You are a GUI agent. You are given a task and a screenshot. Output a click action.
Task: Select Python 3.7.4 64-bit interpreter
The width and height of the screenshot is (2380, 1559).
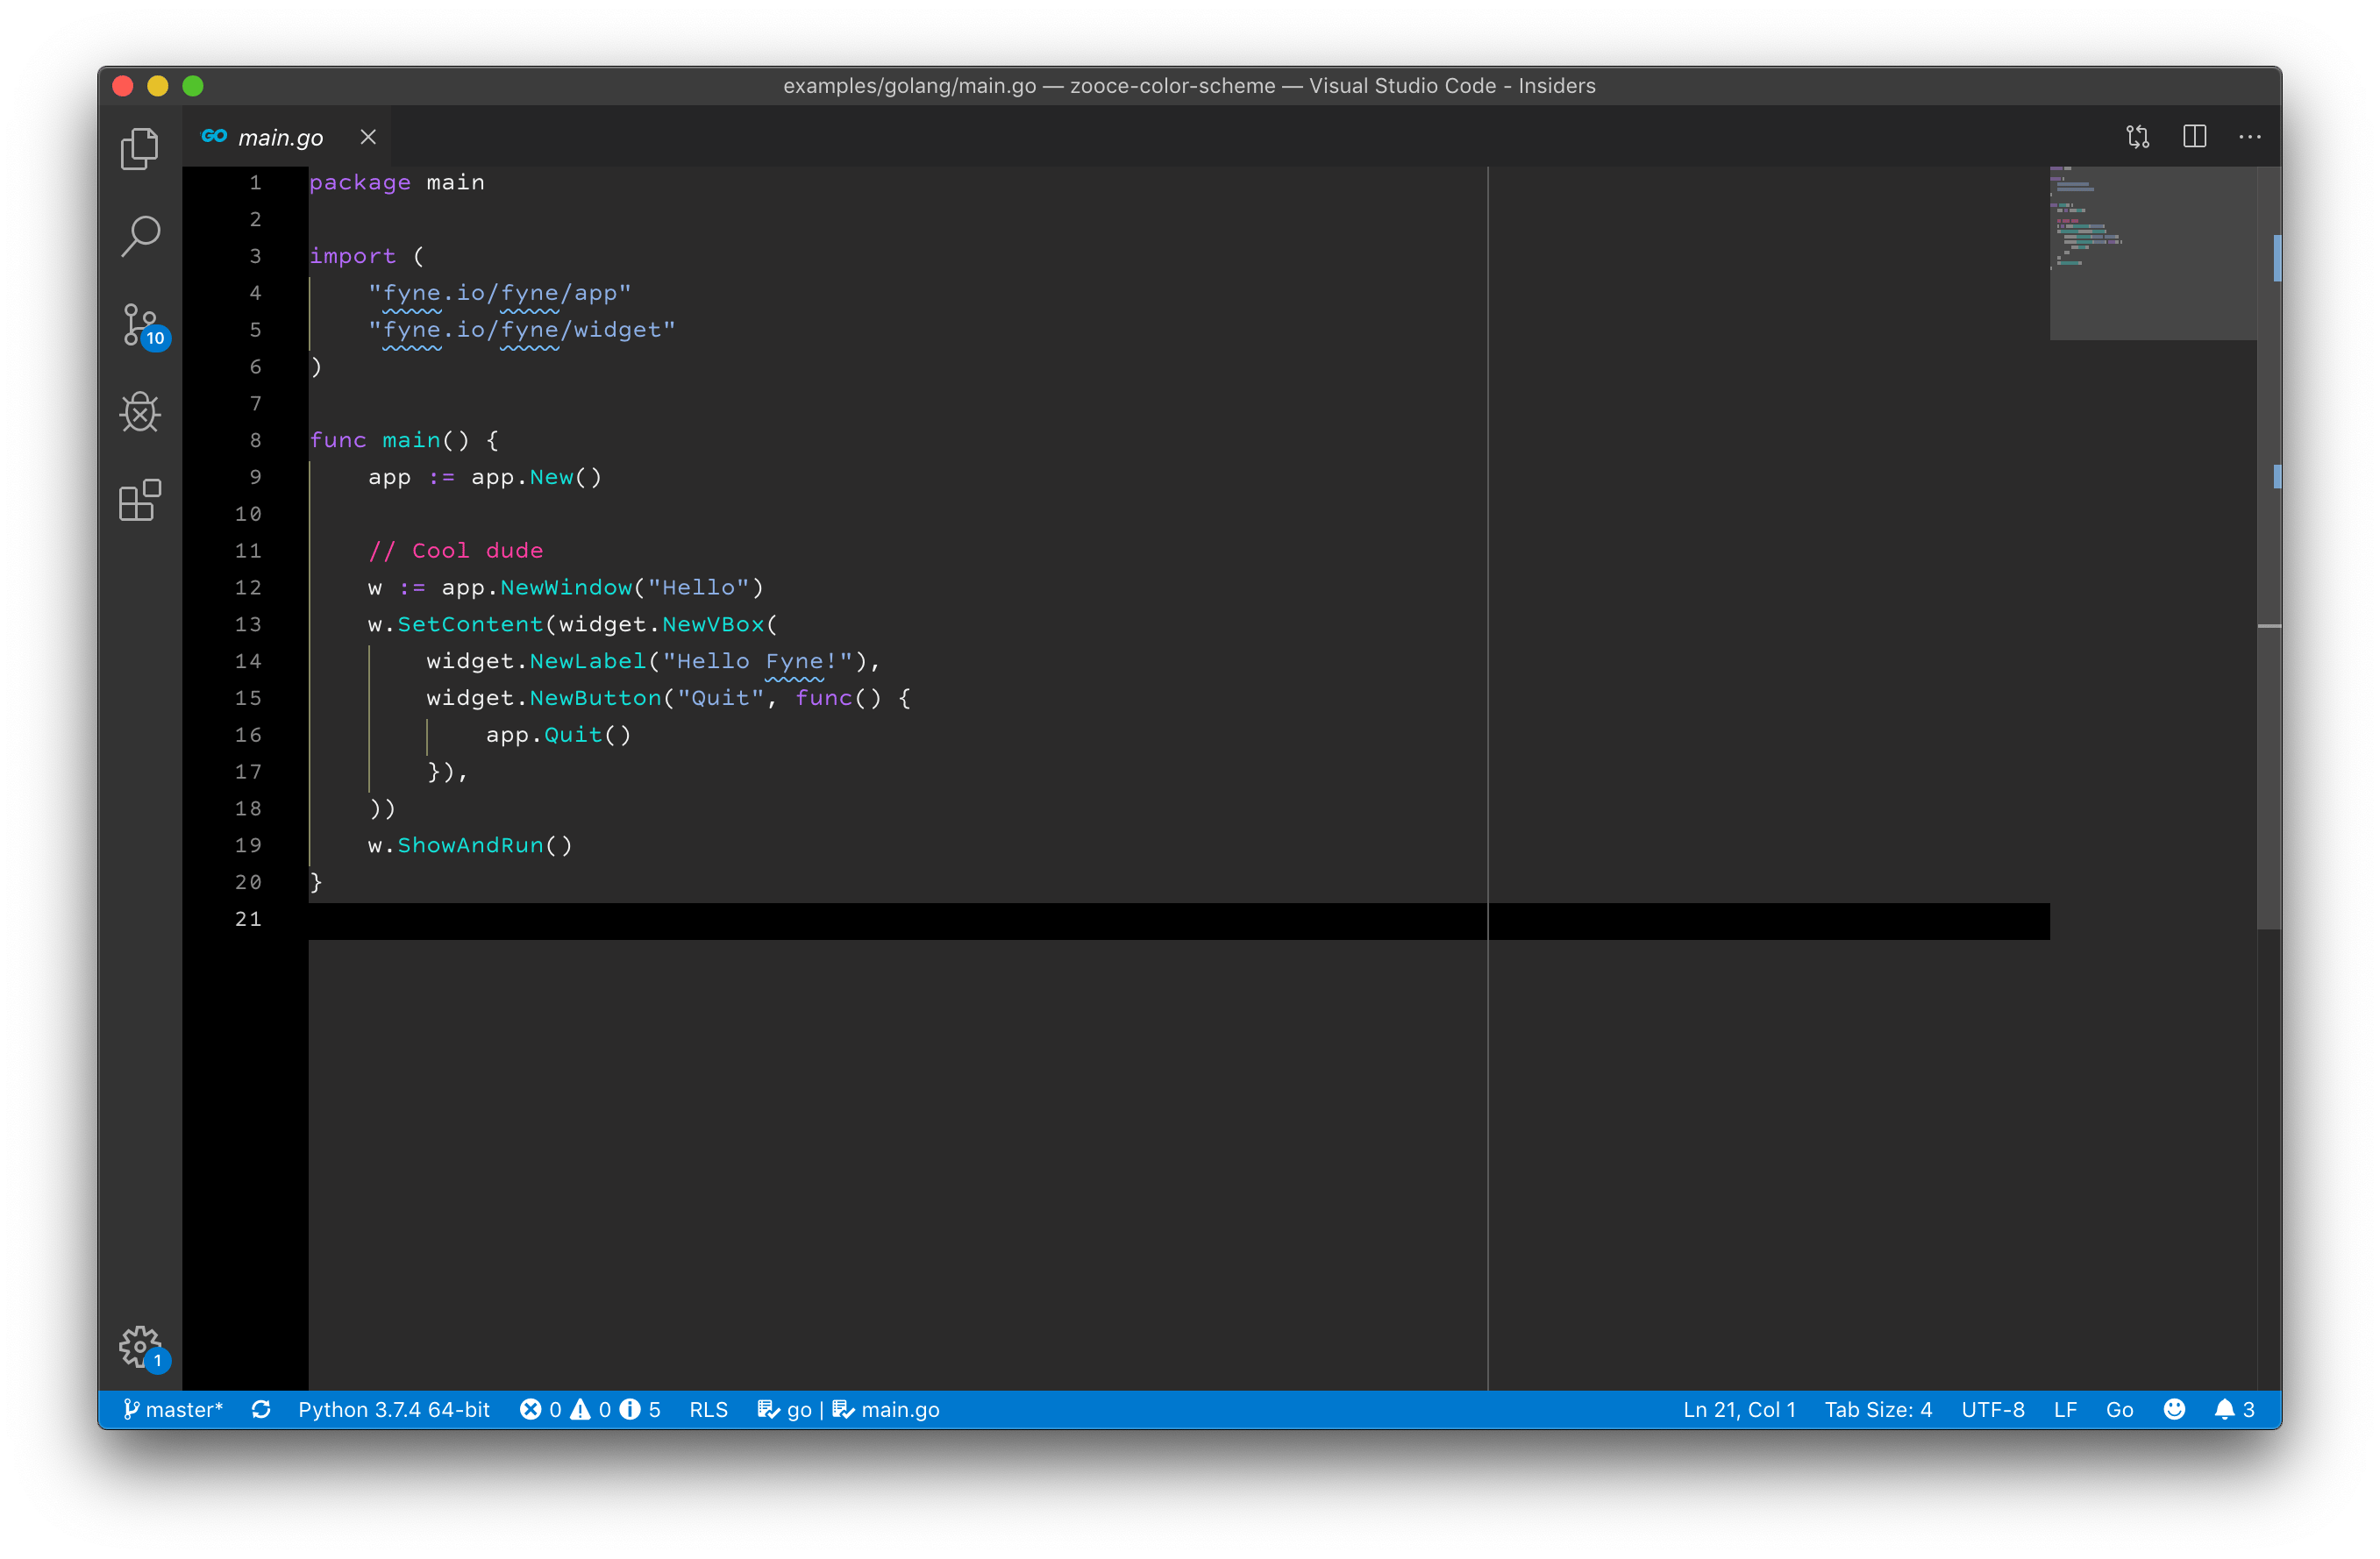click(x=394, y=1409)
